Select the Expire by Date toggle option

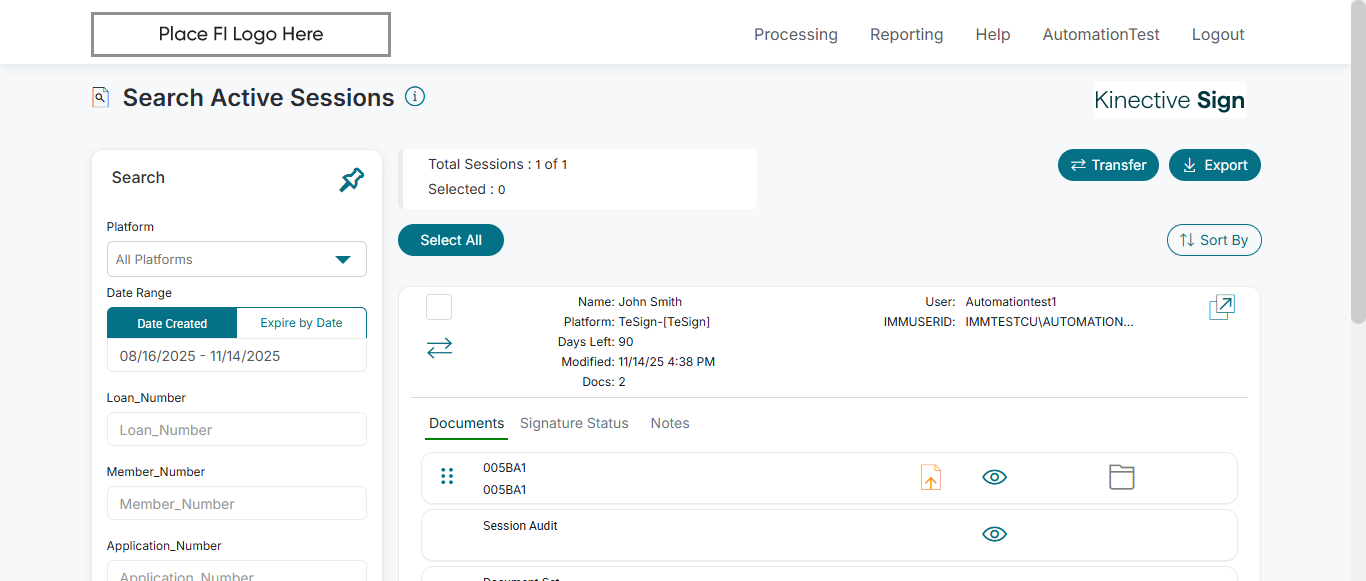[x=301, y=323]
